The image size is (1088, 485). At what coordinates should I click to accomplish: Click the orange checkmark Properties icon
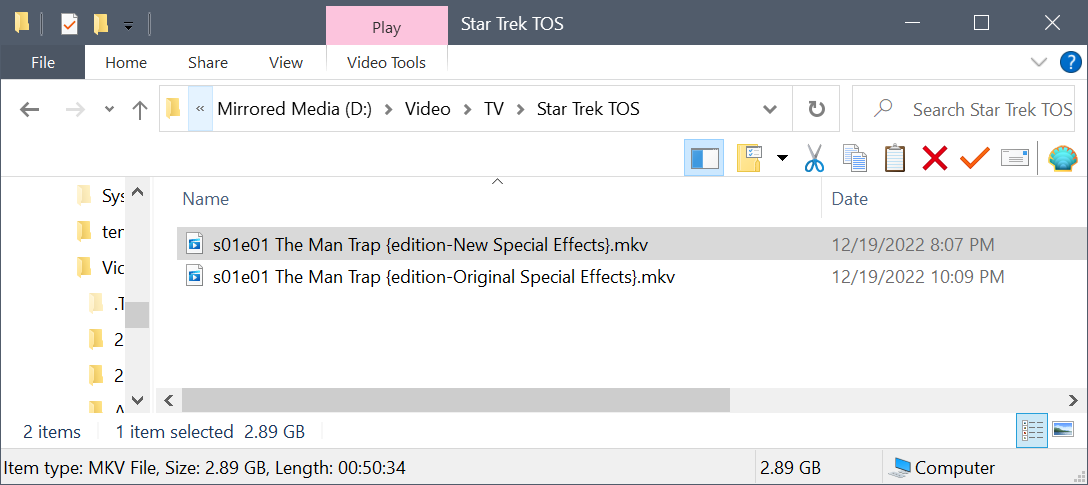974,158
